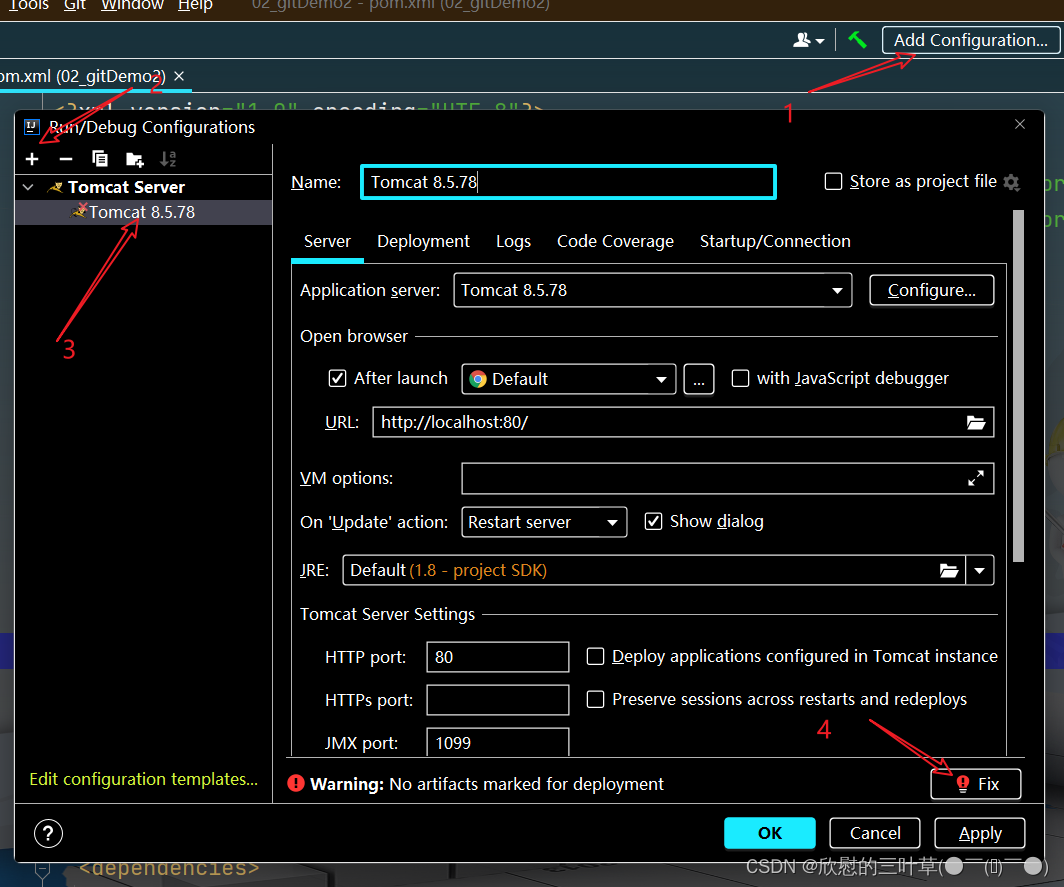Click the help question mark button
Screen dimensions: 1064x887
point(48,833)
